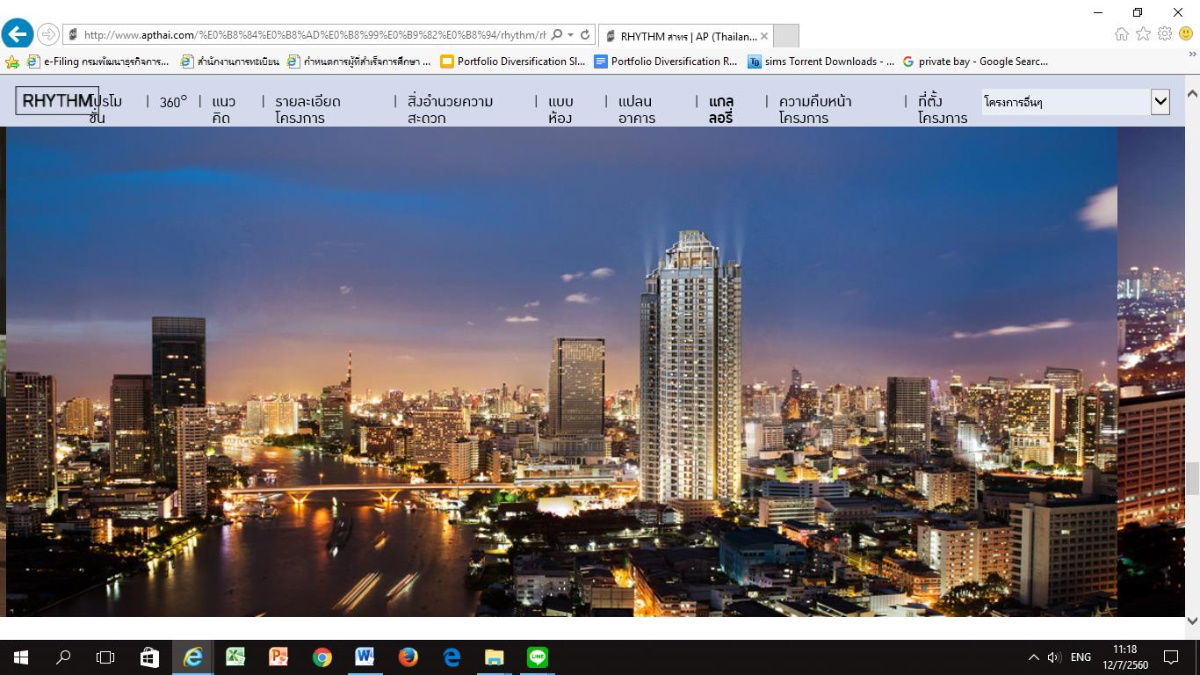Image resolution: width=1200 pixels, height=675 pixels.
Task: Click the RHYTHM logo link
Action: [53, 100]
